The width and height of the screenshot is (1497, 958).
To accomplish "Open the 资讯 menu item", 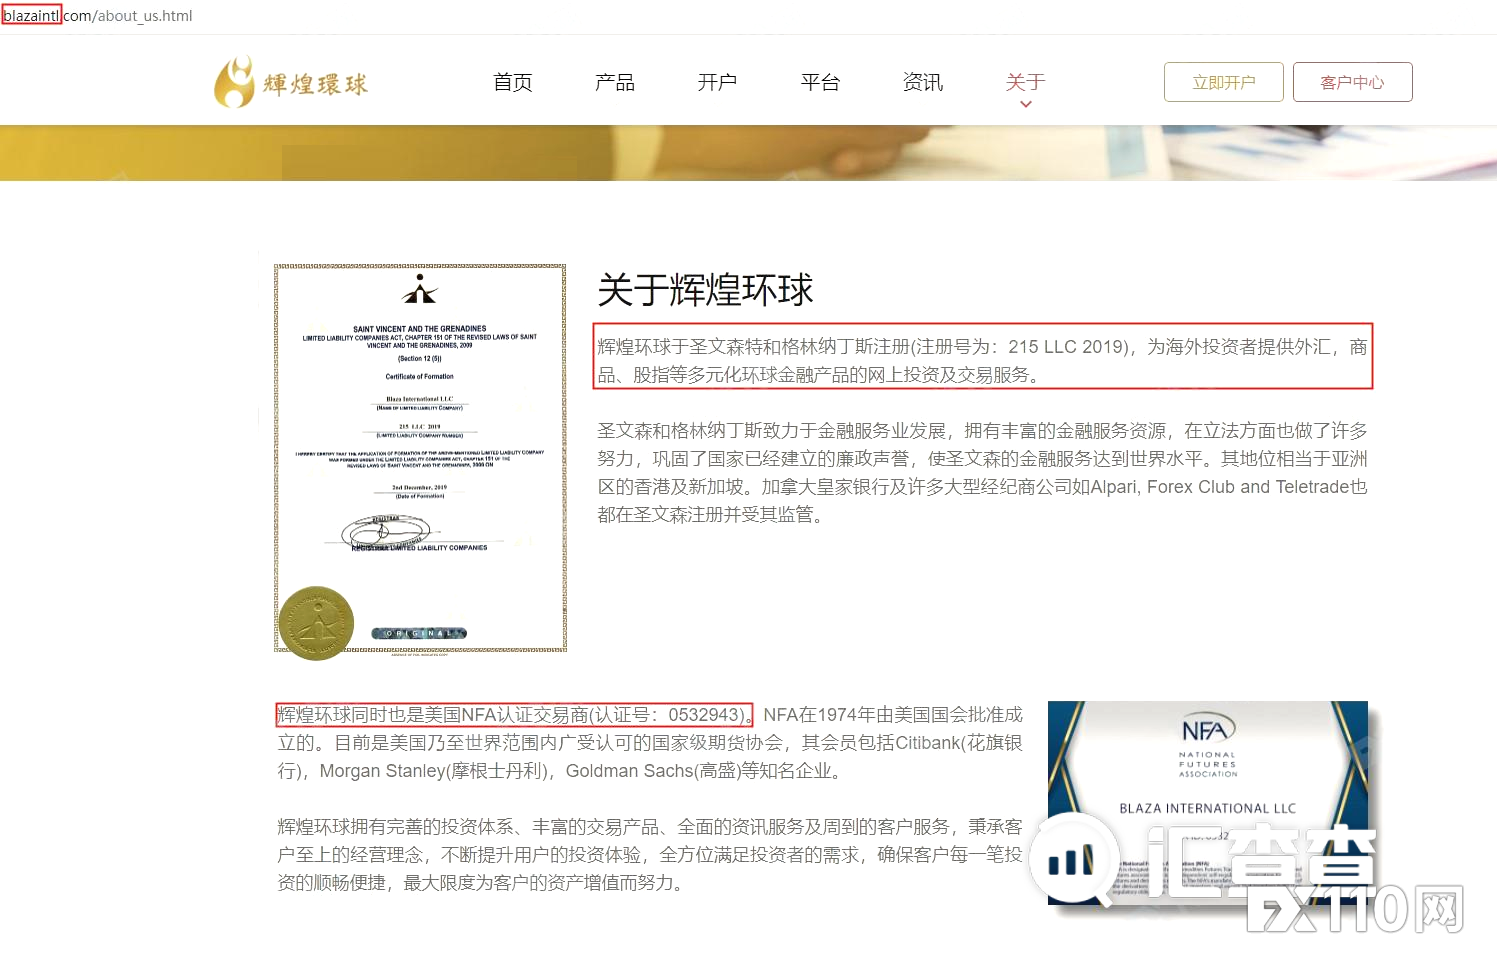I will point(923,82).
